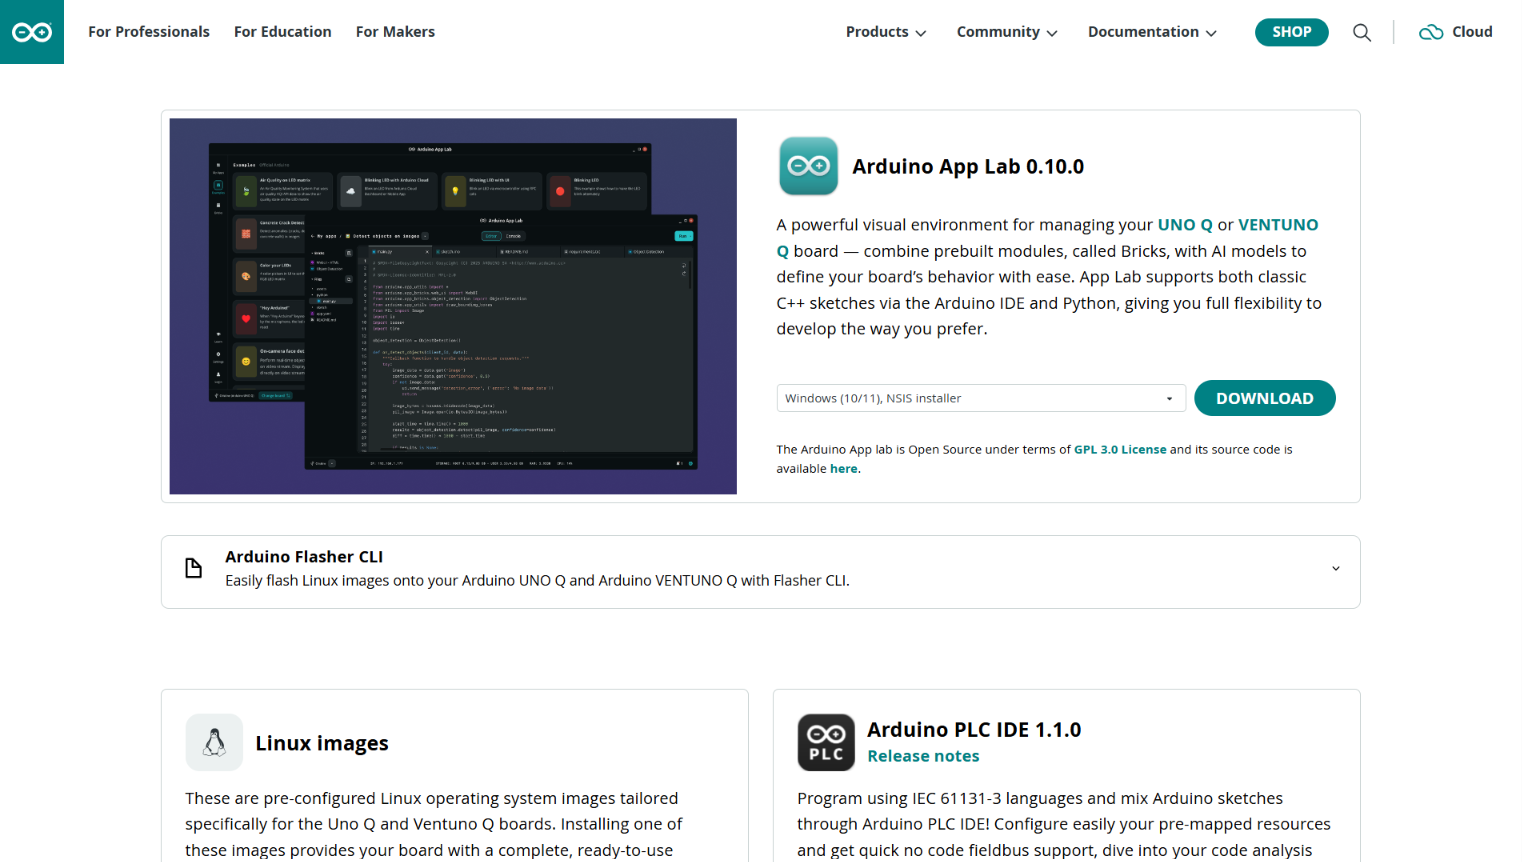Expand the Arduino Flasher CLI section chevron

1336,569
